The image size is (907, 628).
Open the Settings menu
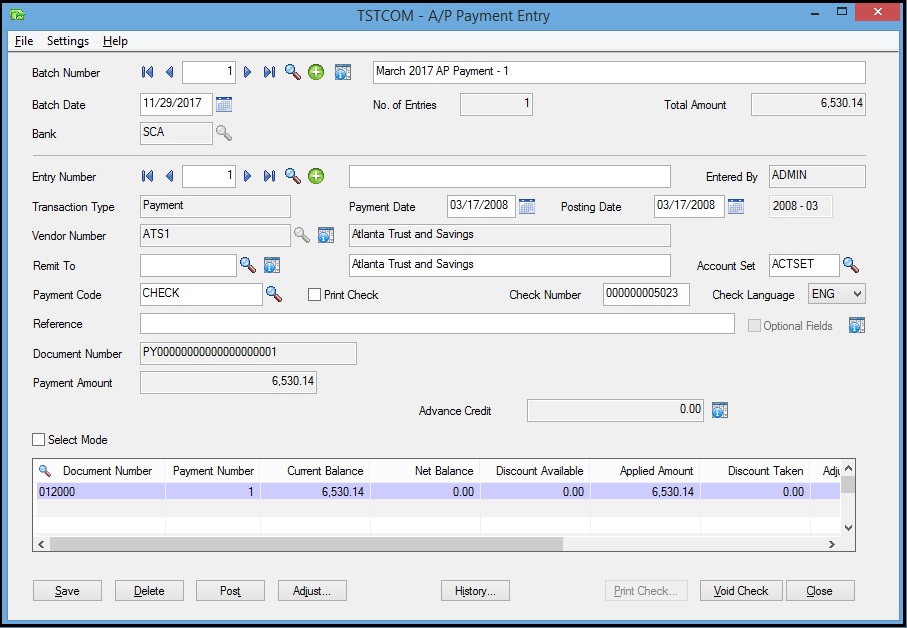68,41
